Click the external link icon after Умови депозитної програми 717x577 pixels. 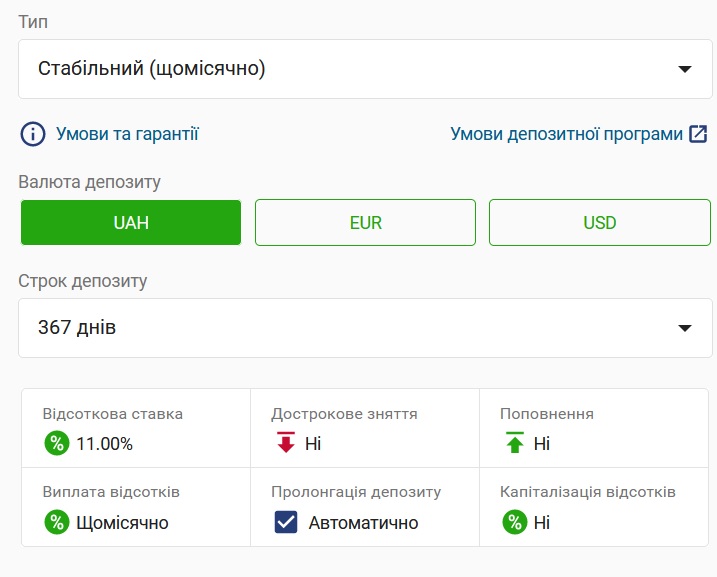(699, 133)
